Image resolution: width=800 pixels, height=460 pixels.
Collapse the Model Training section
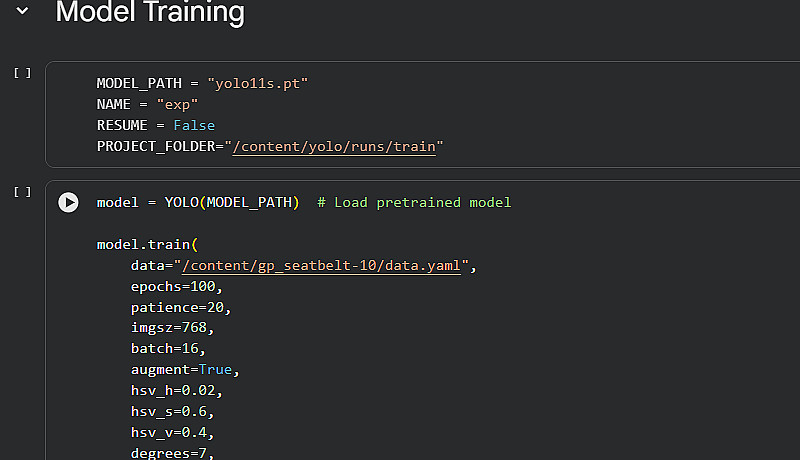tap(22, 13)
